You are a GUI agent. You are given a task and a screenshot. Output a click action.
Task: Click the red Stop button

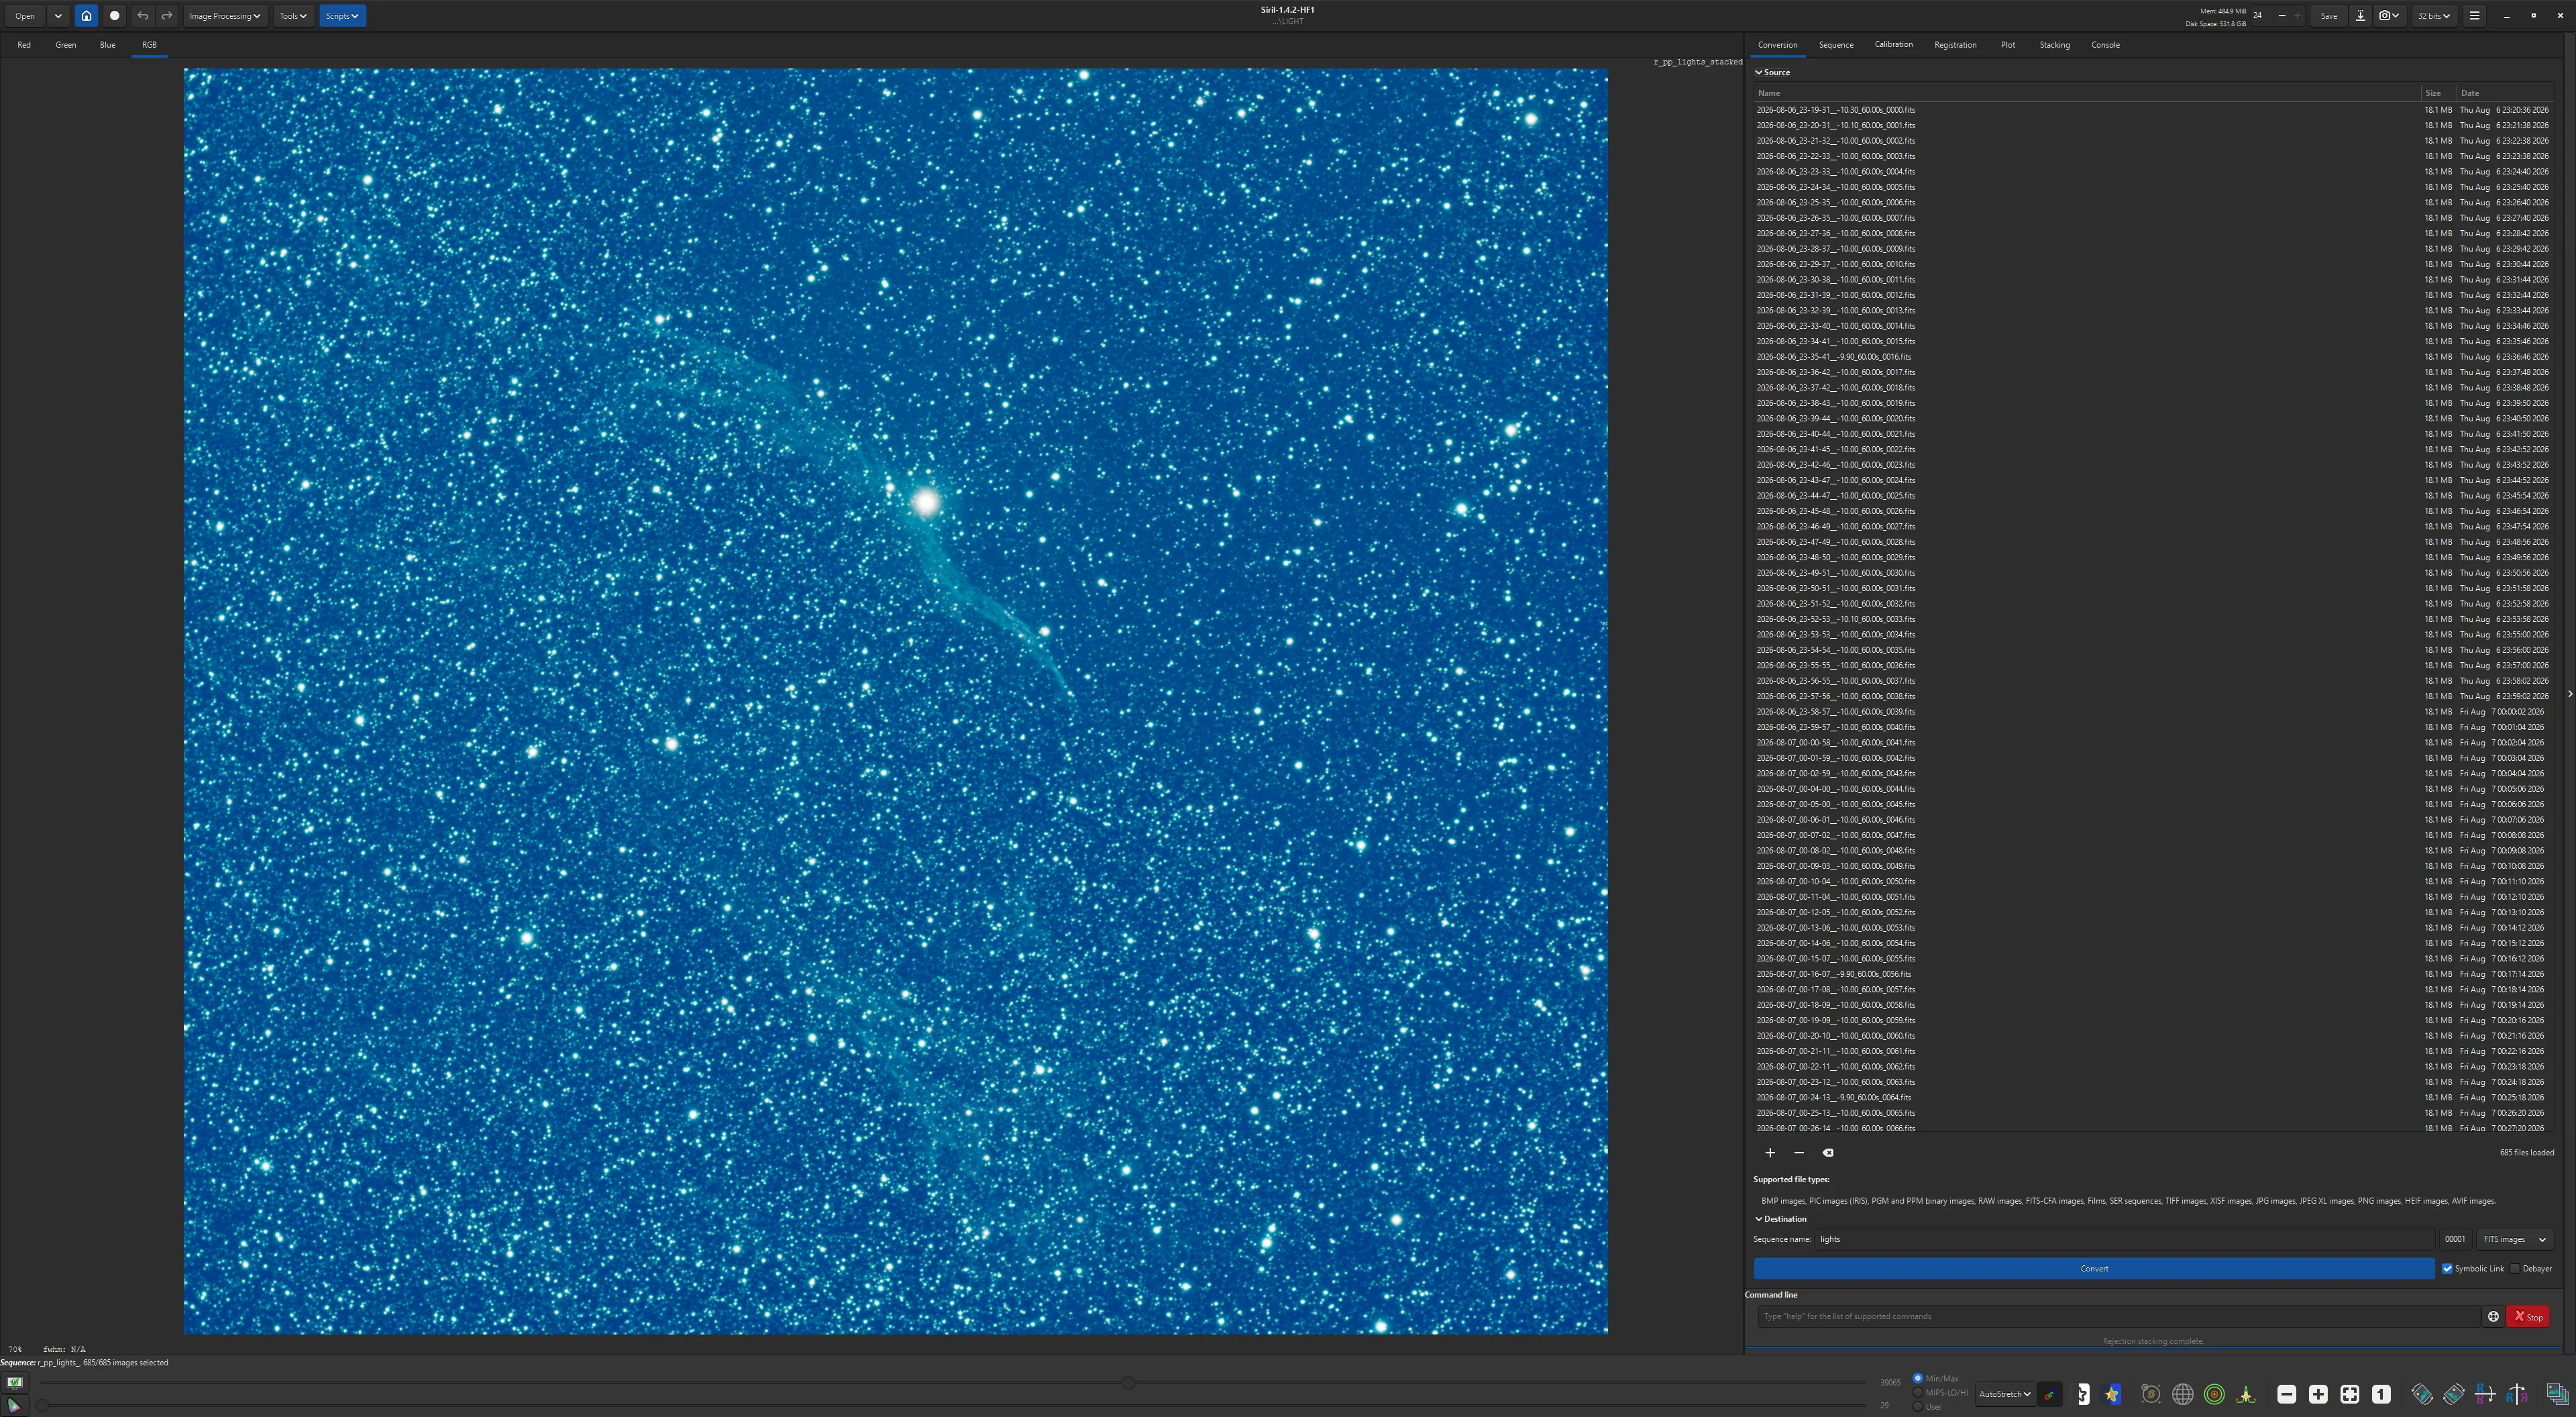coord(2527,1317)
